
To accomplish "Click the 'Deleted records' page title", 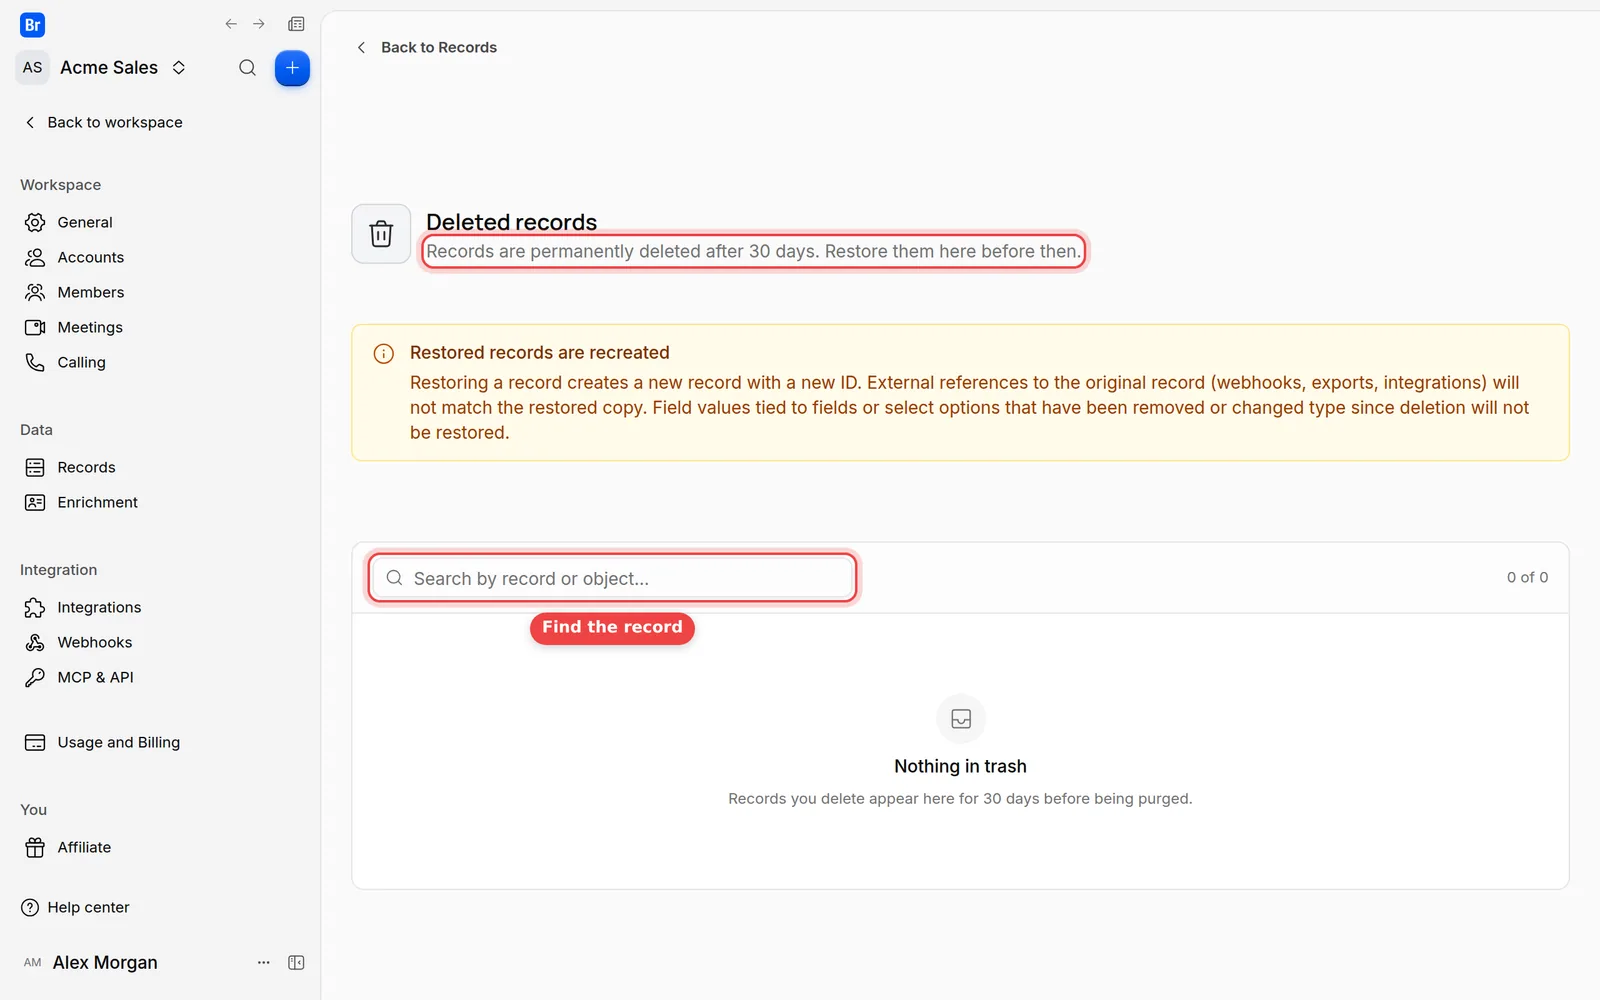I will (512, 222).
